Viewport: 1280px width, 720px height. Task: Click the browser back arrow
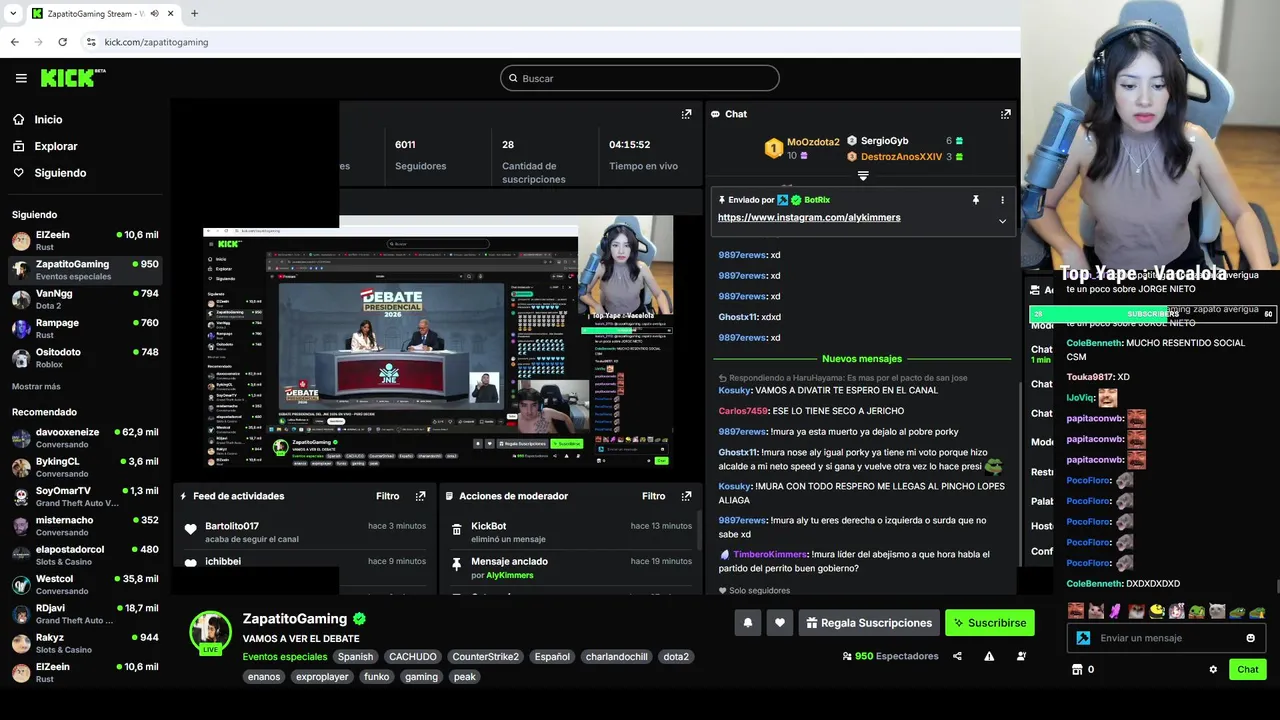(14, 42)
